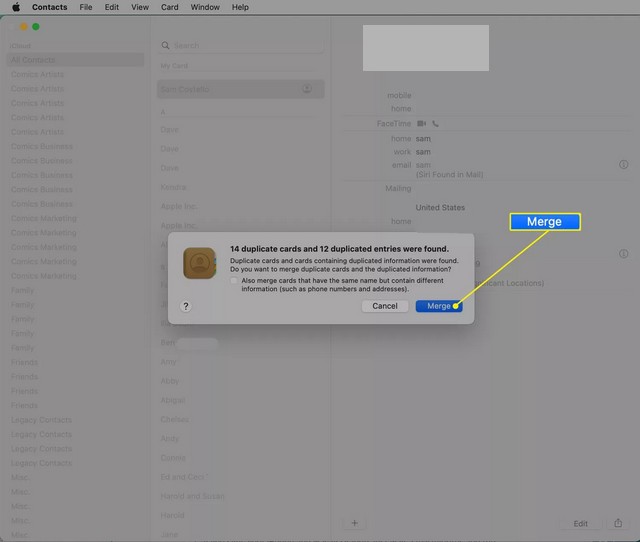640x542 pixels.
Task: Open the dialog's question mark help button
Action: point(186,307)
